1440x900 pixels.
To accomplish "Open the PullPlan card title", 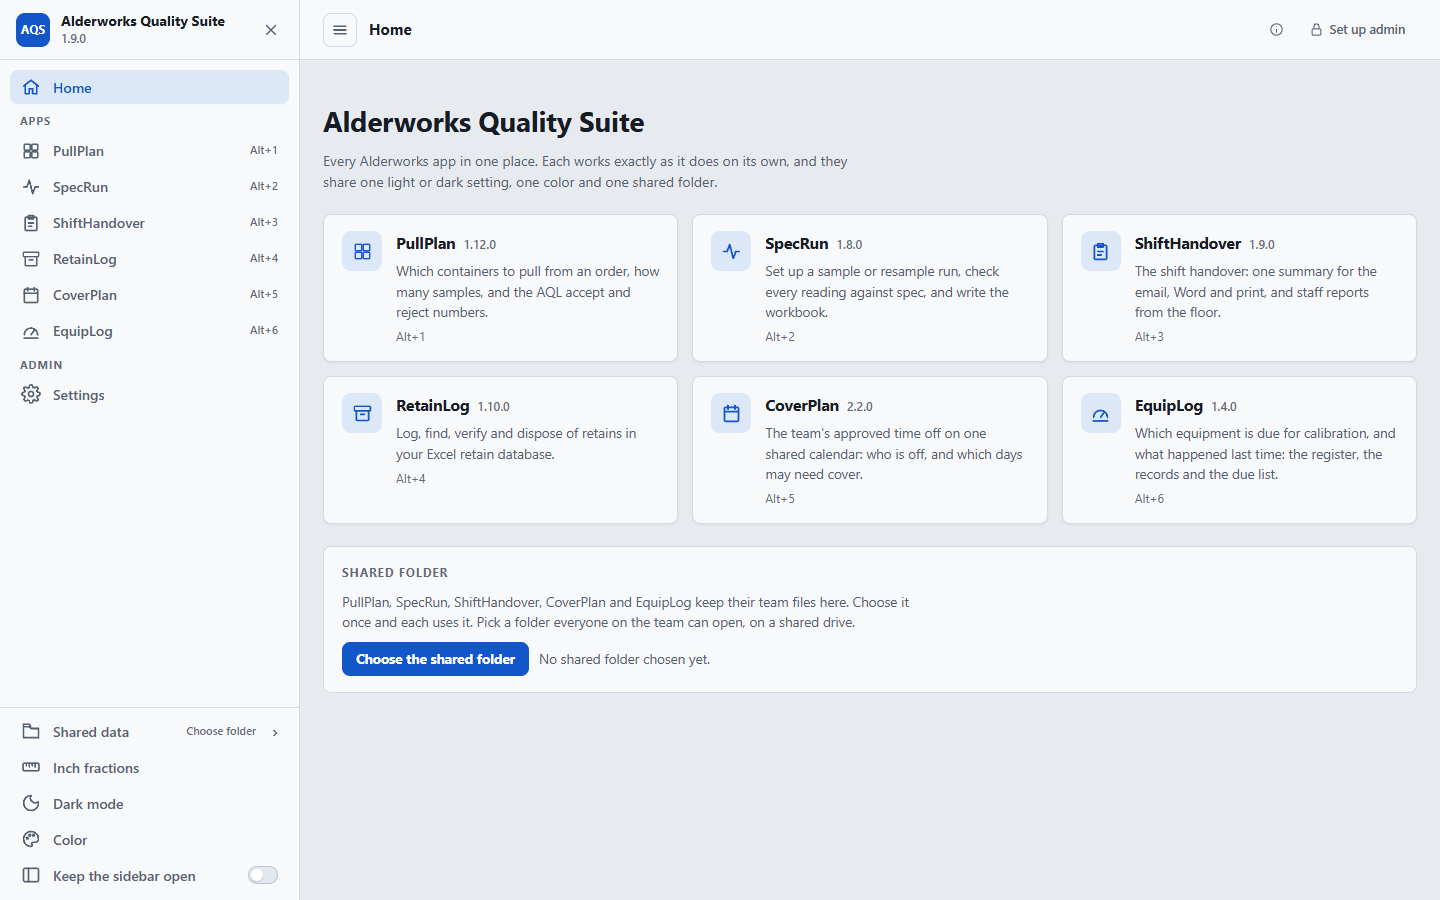I will tap(426, 244).
